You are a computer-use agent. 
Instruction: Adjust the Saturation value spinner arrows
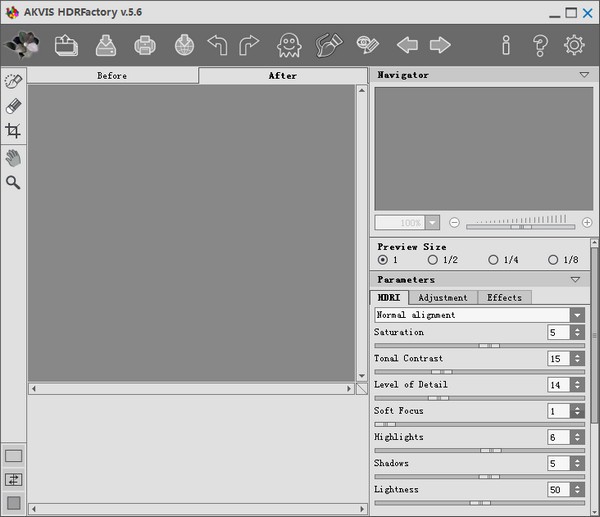pos(577,332)
